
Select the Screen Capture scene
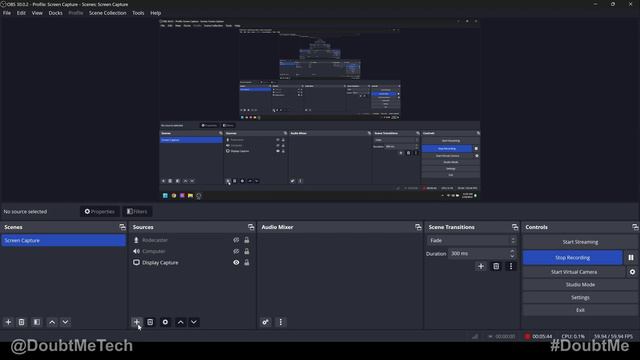63,240
